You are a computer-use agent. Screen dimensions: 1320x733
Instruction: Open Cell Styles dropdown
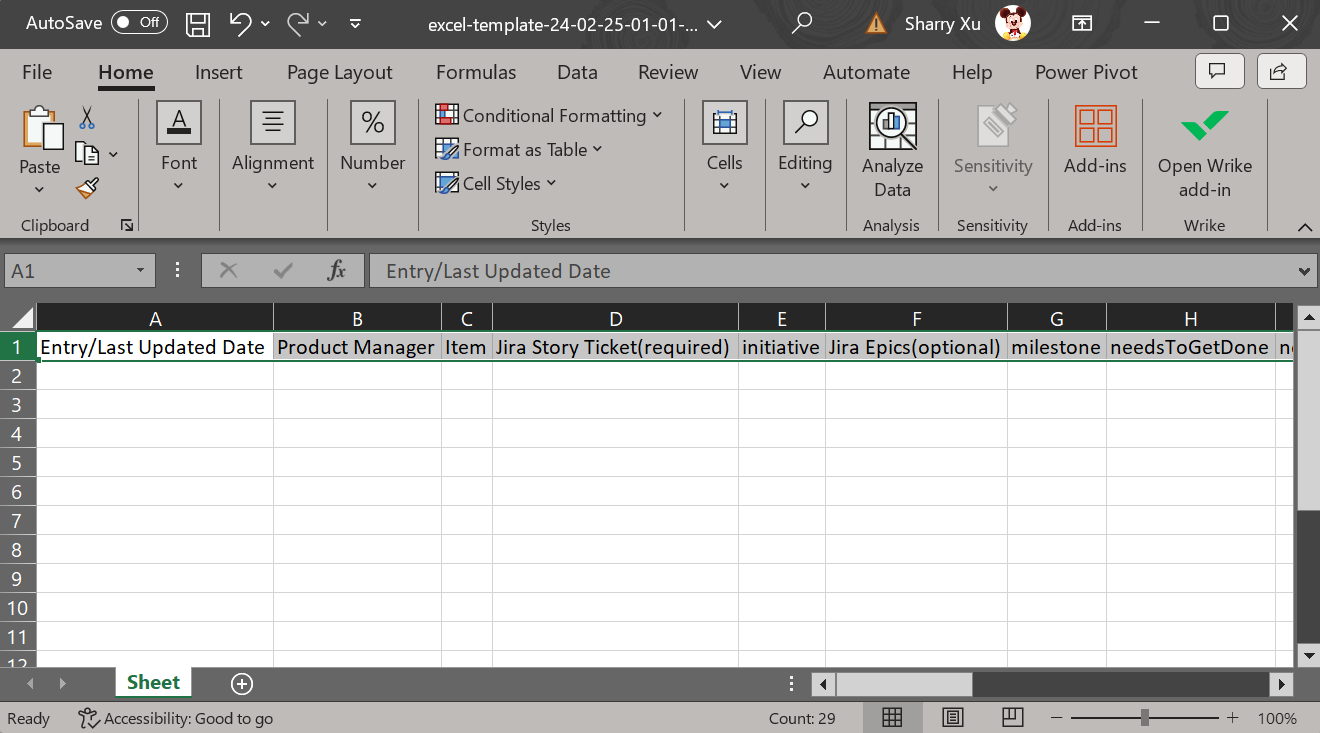(496, 183)
